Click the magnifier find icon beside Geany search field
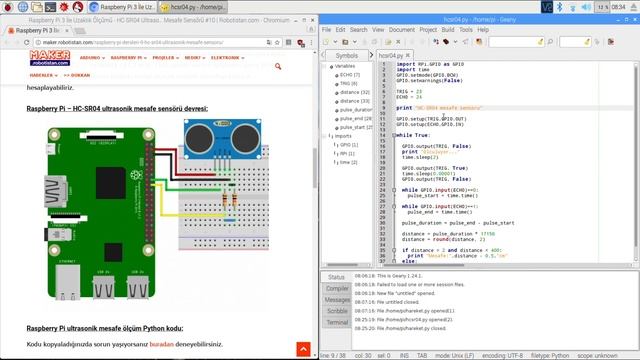Screen dimensions: 640x360 (x=550, y=42)
